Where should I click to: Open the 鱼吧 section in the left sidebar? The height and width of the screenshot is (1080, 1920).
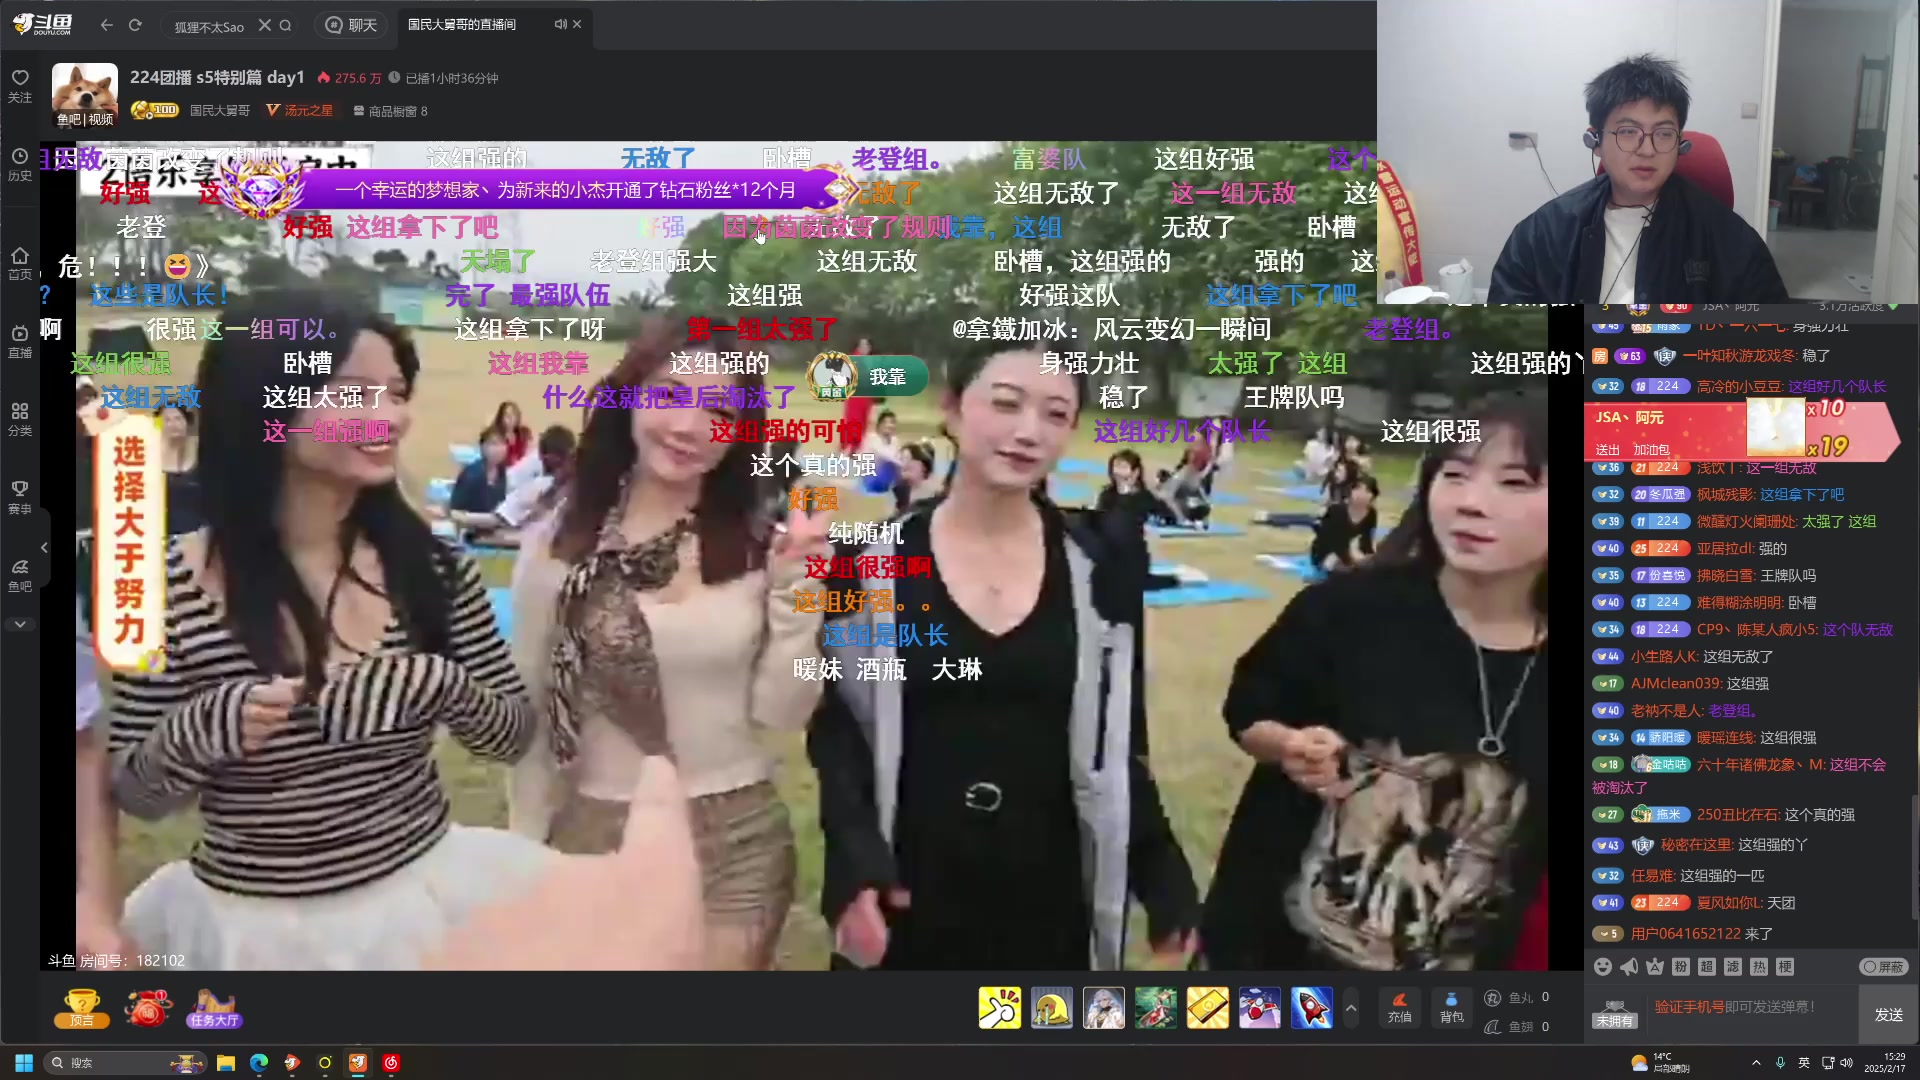point(20,573)
